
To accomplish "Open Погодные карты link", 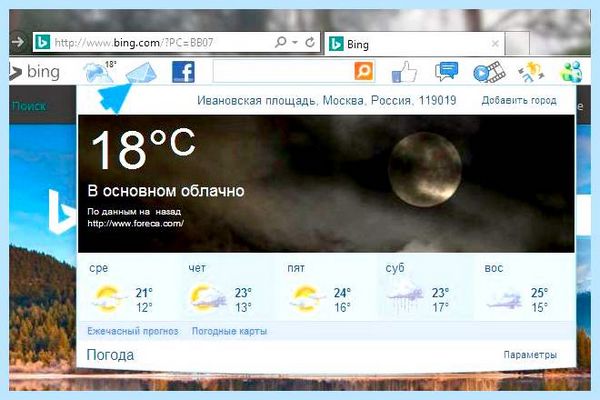I will pos(229,331).
